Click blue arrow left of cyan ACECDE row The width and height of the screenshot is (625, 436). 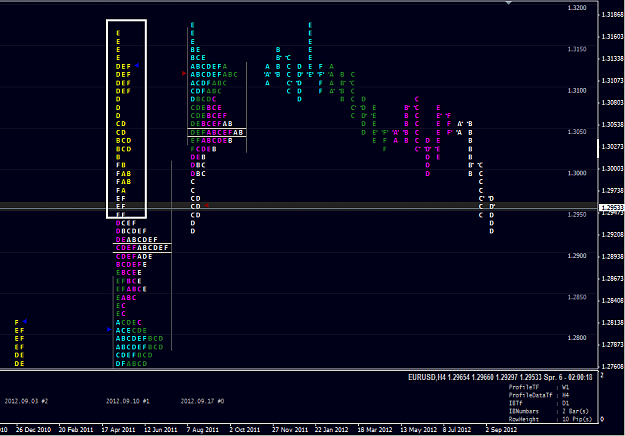pyautogui.click(x=109, y=329)
